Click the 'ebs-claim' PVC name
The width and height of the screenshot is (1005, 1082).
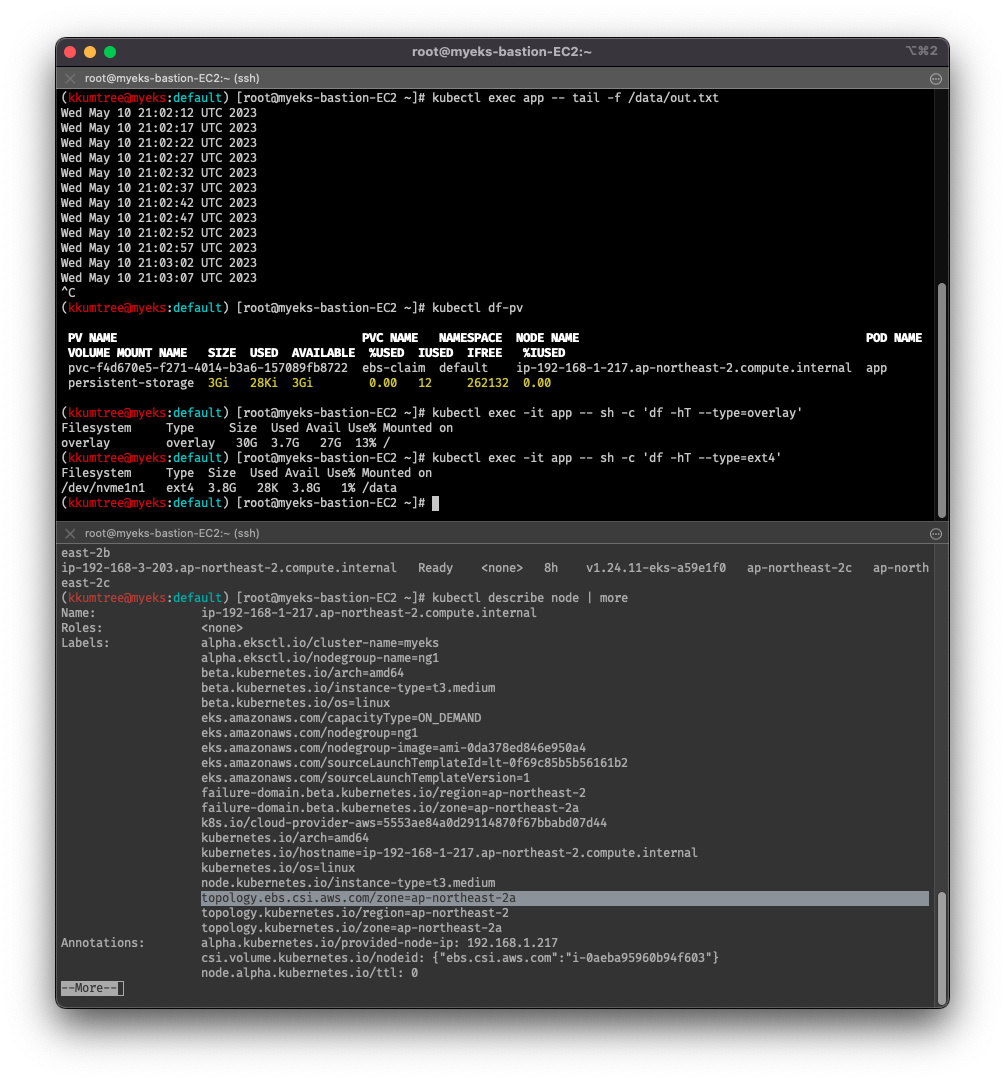pos(393,368)
